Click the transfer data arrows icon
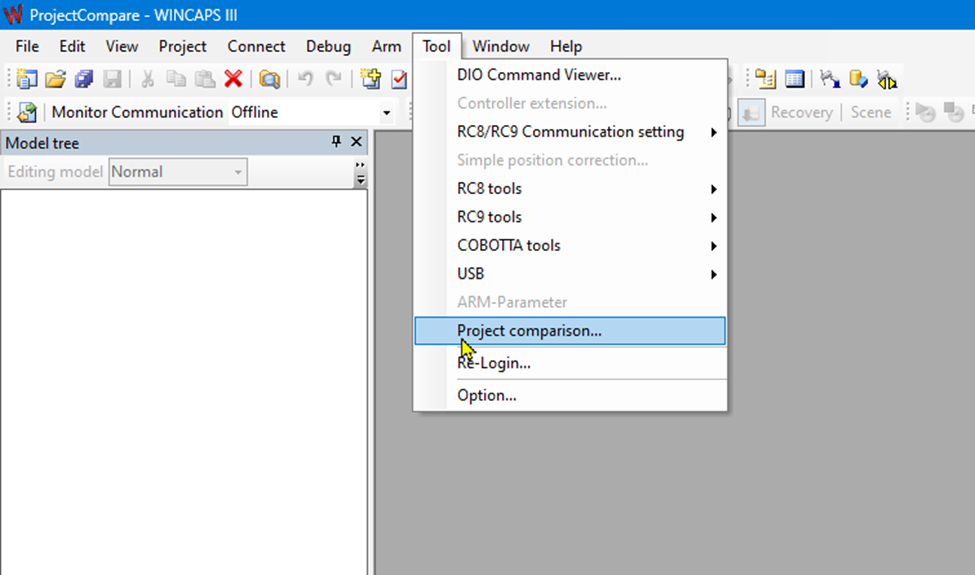 [x=27, y=113]
